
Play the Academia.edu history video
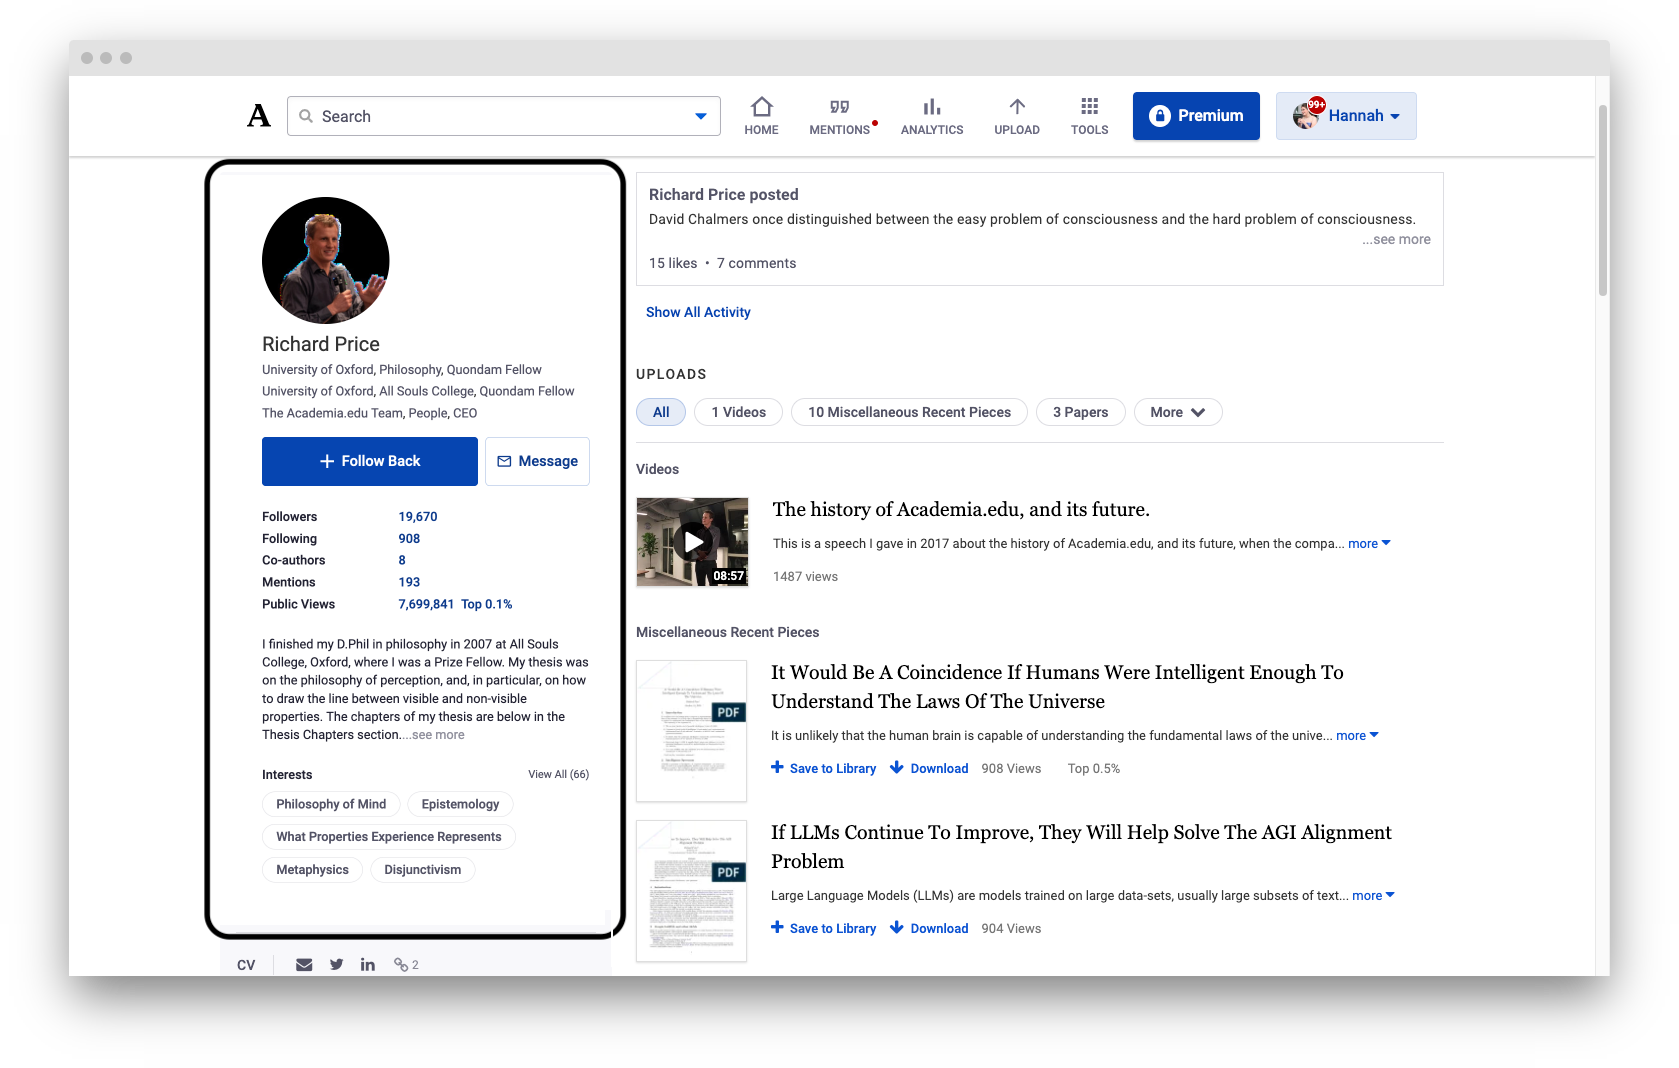tap(692, 542)
